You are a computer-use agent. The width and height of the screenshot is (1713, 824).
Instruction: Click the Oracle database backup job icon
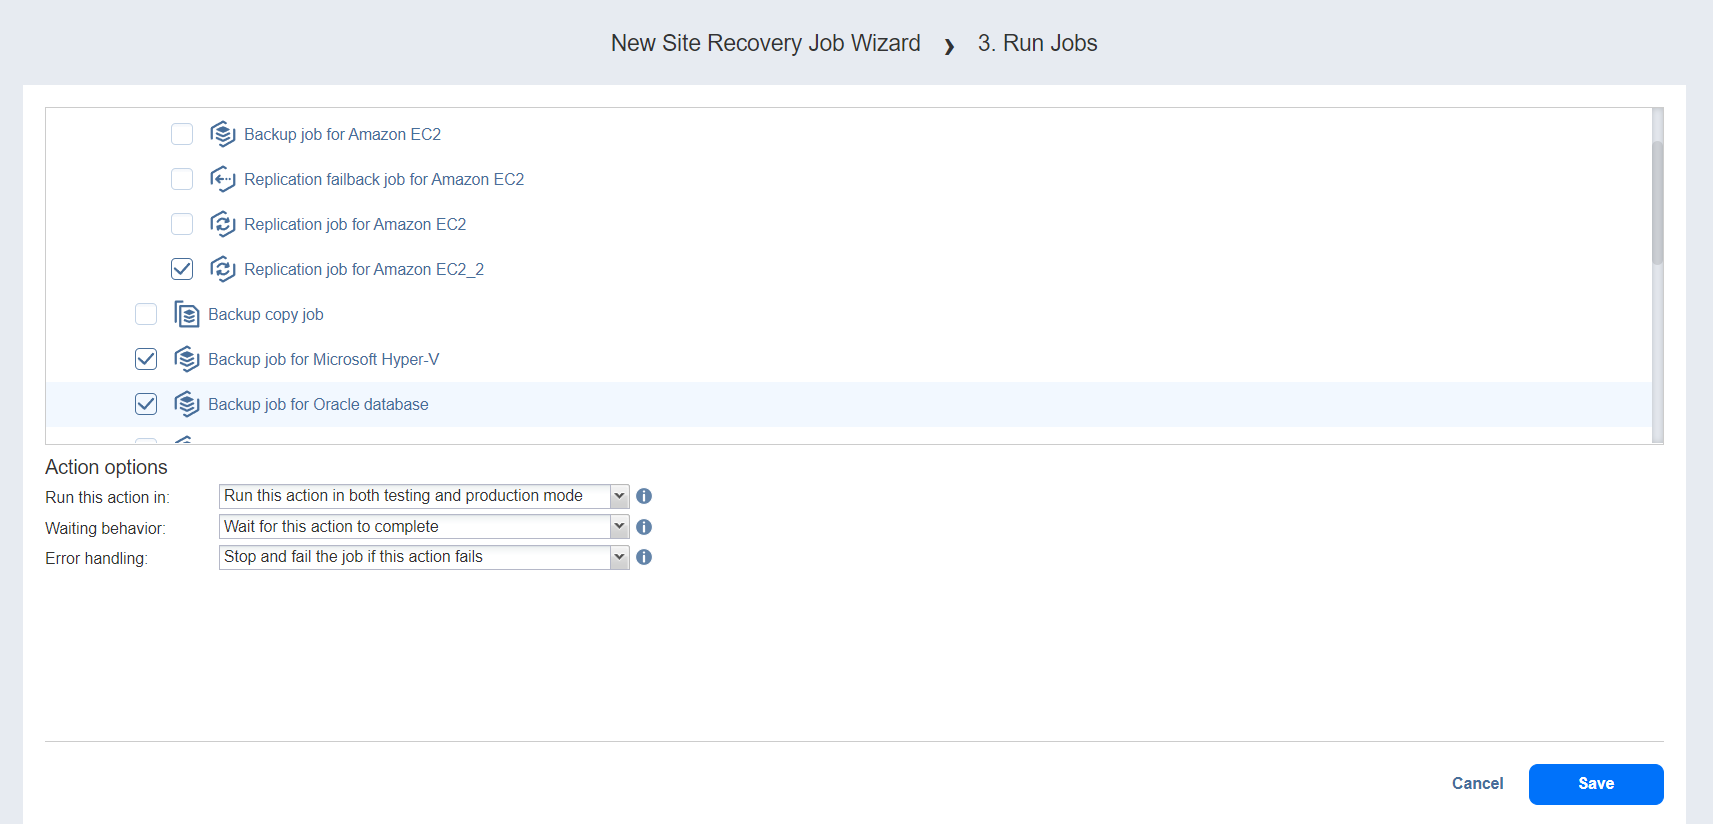tap(186, 404)
